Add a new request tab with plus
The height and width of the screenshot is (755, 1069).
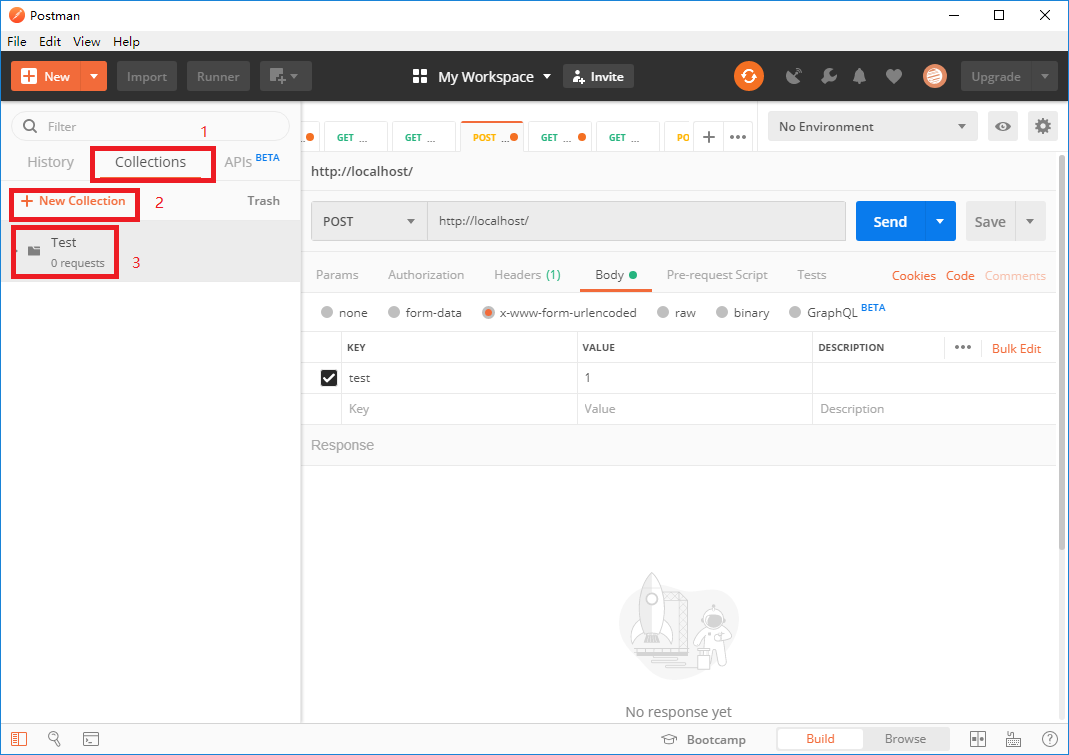pos(709,137)
